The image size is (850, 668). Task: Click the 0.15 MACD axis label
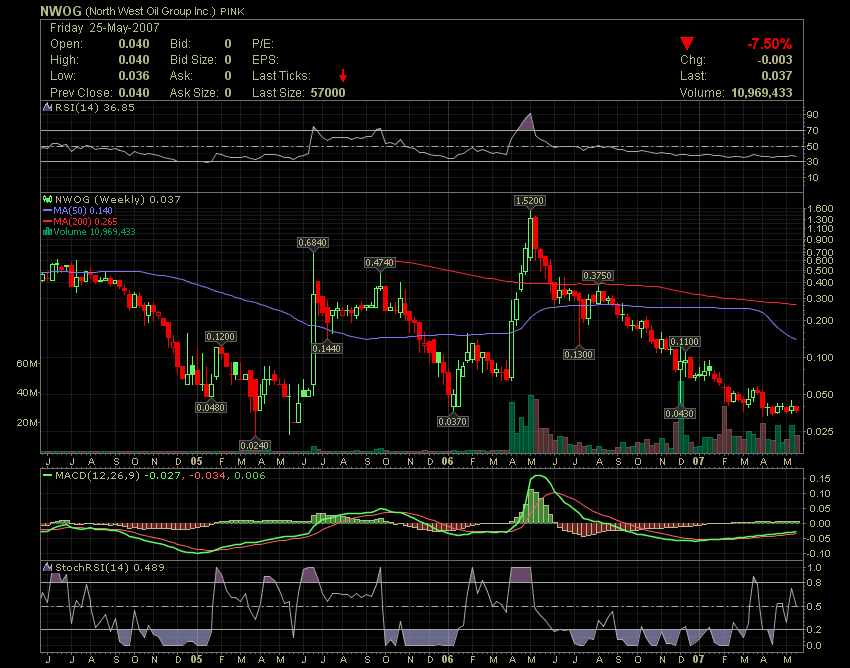pyautogui.click(x=820, y=478)
